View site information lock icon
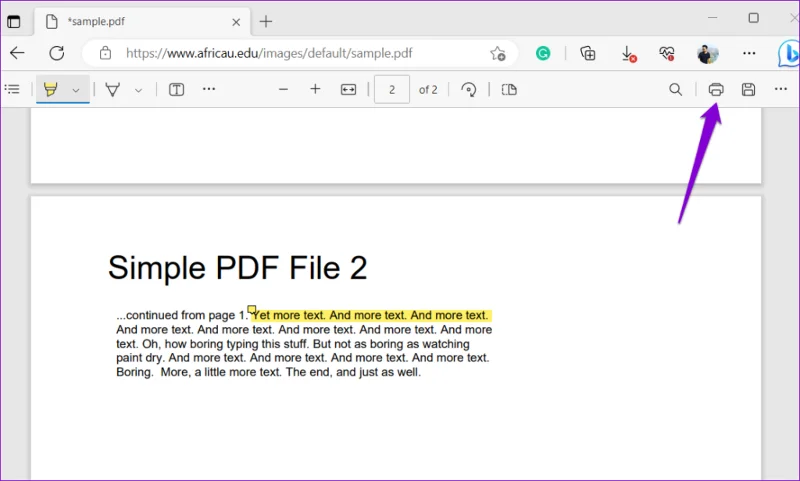The image size is (800, 481). point(105,53)
